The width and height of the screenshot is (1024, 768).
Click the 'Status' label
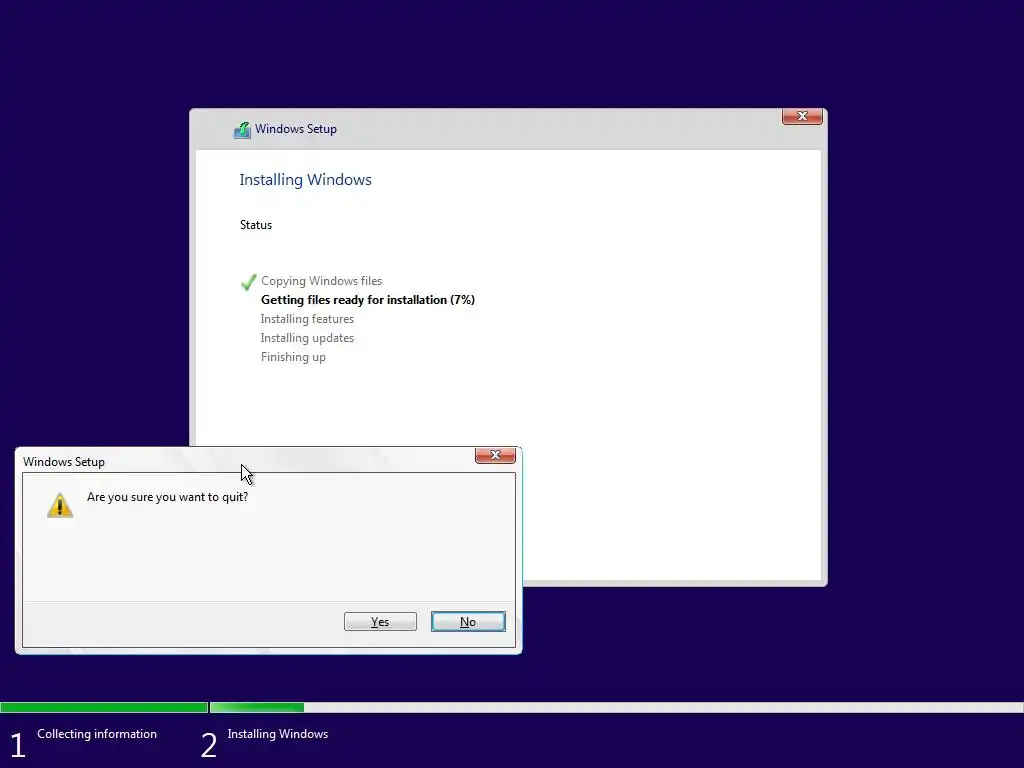(x=256, y=225)
